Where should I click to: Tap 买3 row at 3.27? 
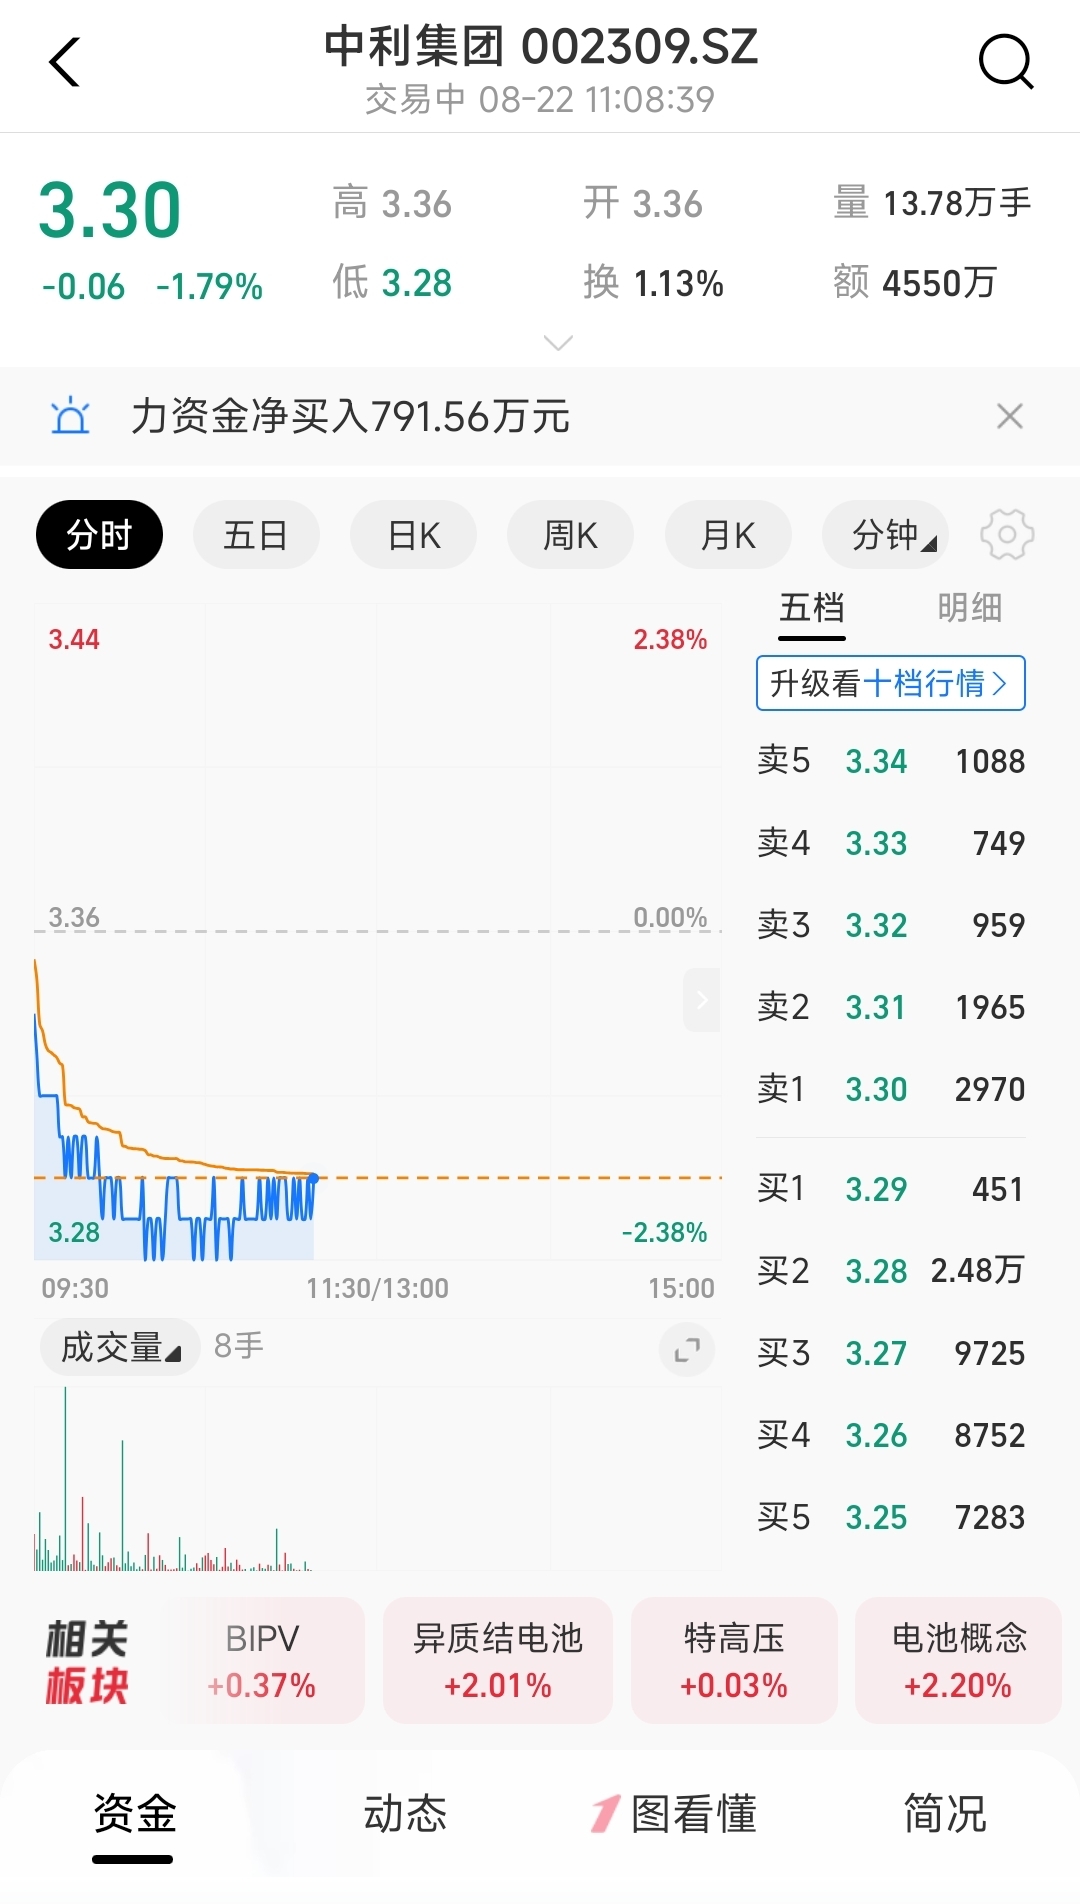pos(891,1353)
